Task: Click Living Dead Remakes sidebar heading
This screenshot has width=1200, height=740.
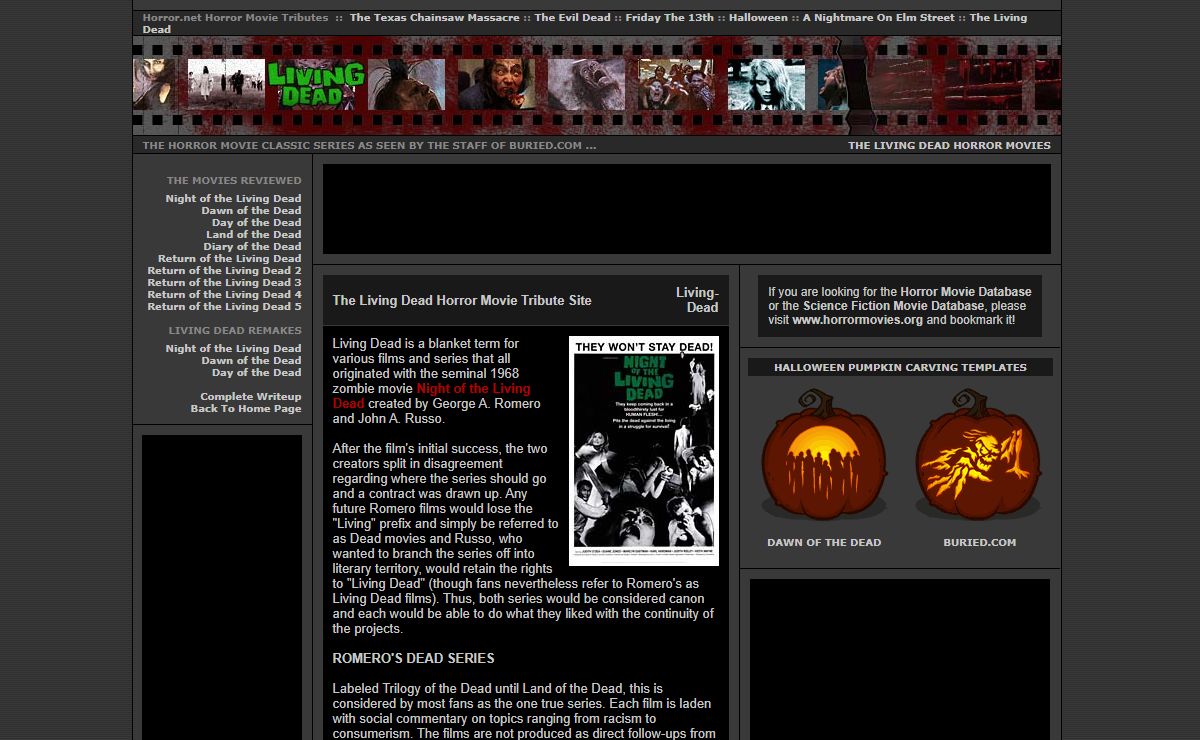Action: [x=235, y=331]
